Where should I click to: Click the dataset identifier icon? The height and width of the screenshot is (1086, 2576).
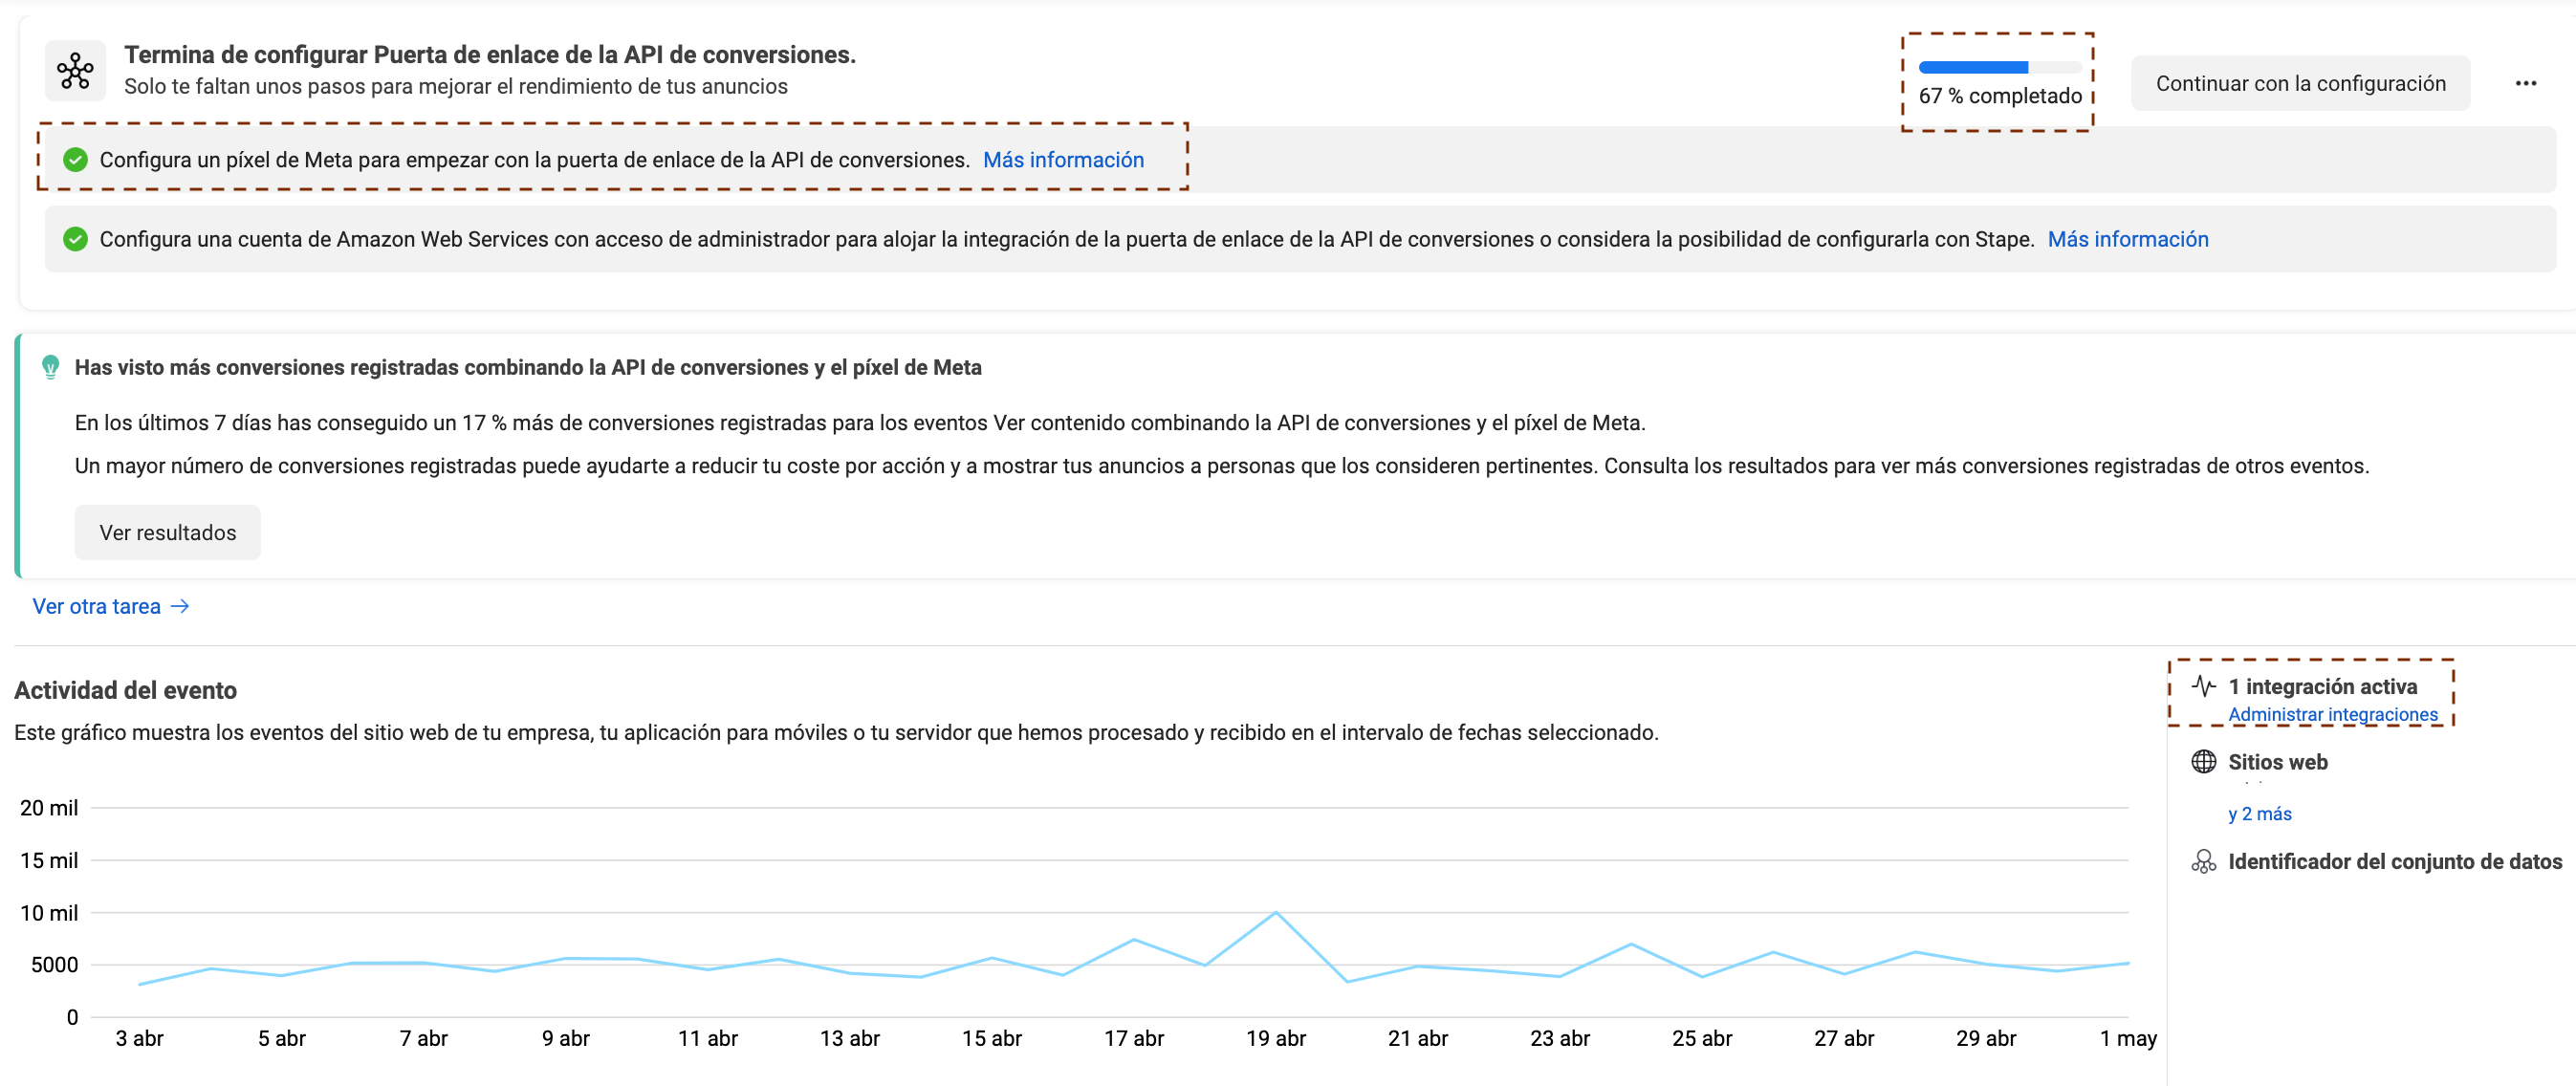(x=2203, y=862)
